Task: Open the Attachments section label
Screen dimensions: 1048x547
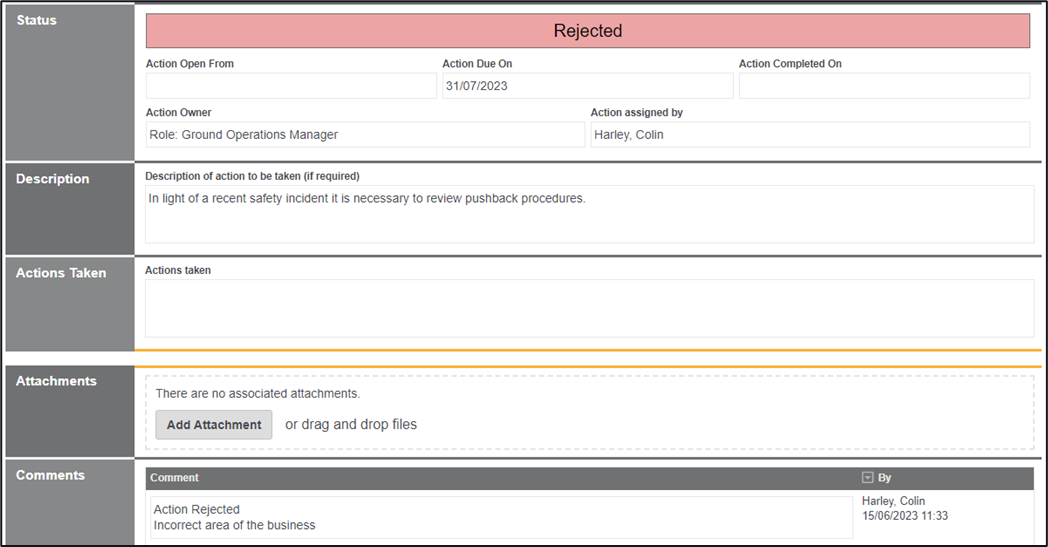Action: click(x=56, y=381)
